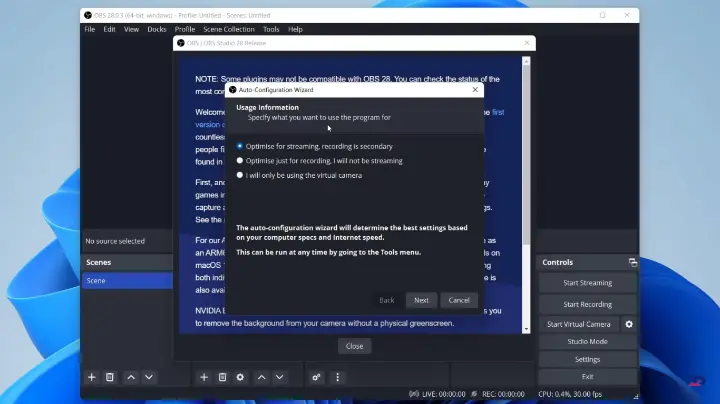Open Settings from Controls panel
This screenshot has width=720, height=404.
(587, 359)
